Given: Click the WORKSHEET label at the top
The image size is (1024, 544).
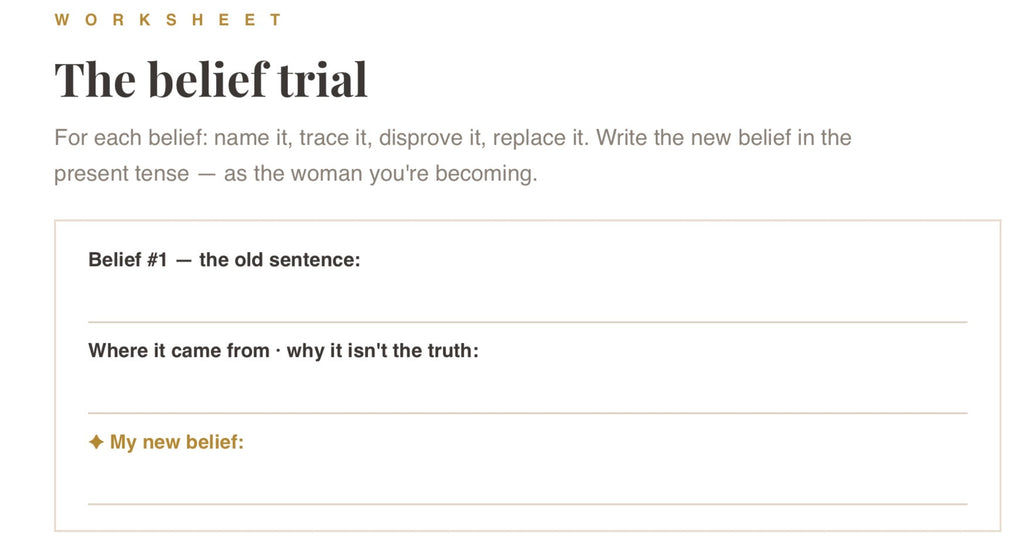Looking at the screenshot, I should [x=169, y=20].
